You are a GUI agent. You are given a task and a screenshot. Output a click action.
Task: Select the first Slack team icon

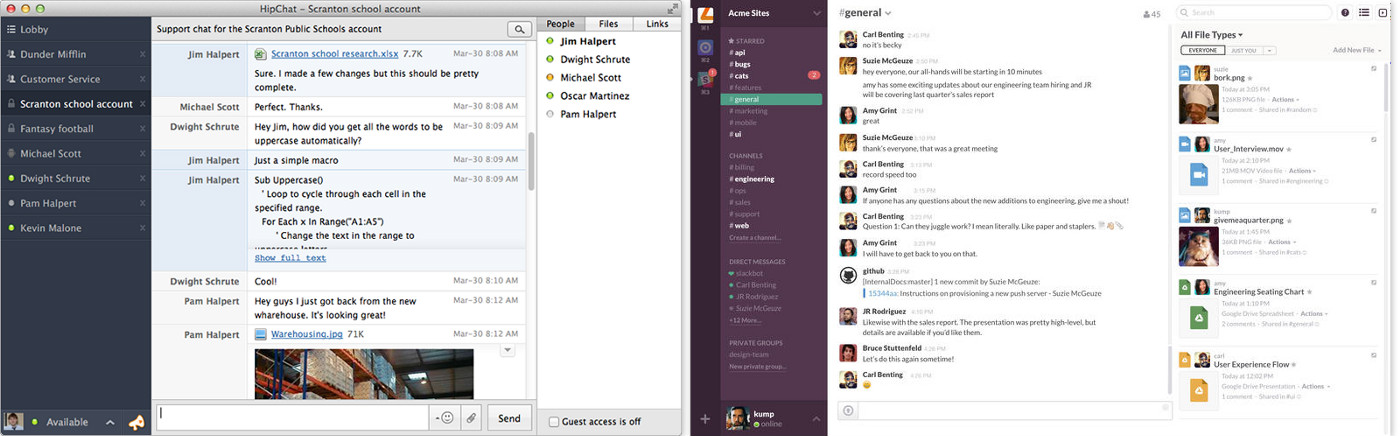click(705, 14)
